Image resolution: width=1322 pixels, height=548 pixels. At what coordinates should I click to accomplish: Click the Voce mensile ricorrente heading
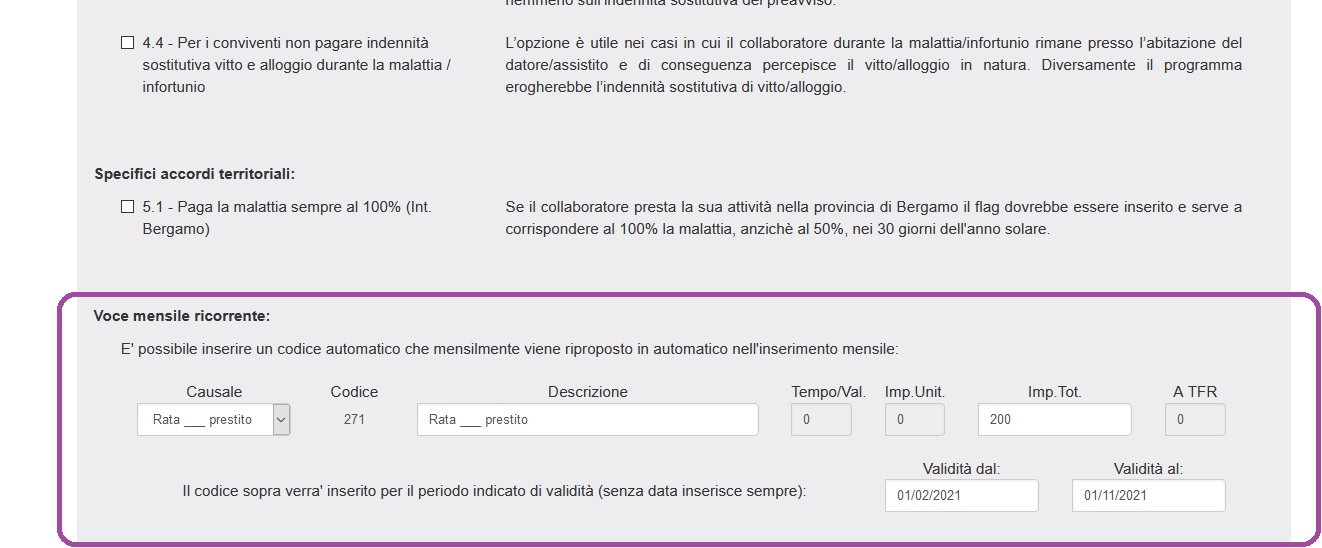[x=182, y=316]
